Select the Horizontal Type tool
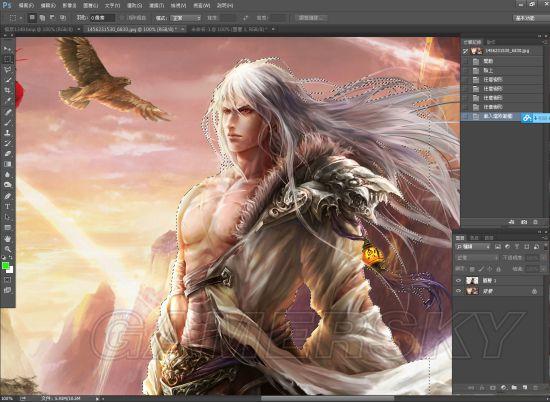The width and height of the screenshot is (550, 402). tap(7, 207)
